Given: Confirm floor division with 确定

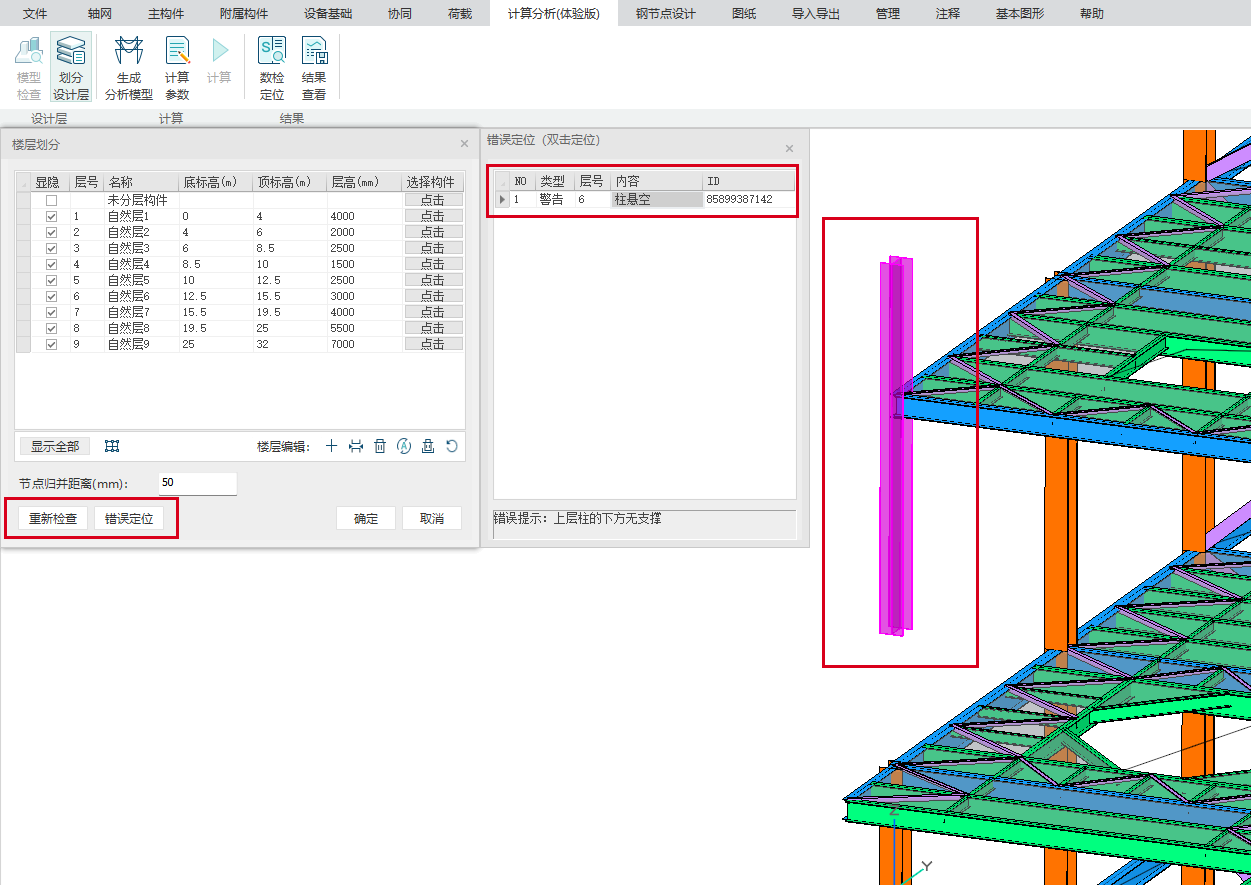Looking at the screenshot, I should click(x=366, y=519).
